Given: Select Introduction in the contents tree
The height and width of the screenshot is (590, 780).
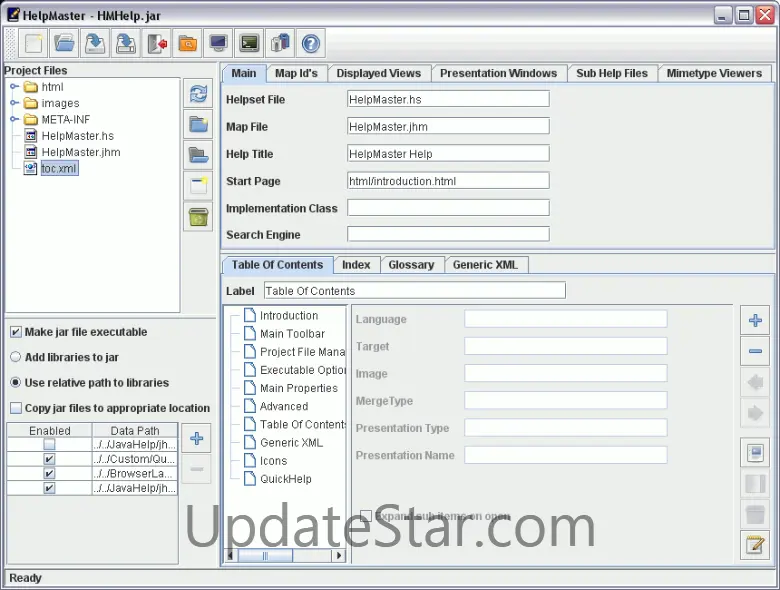Looking at the screenshot, I should pyautogui.click(x=289, y=315).
